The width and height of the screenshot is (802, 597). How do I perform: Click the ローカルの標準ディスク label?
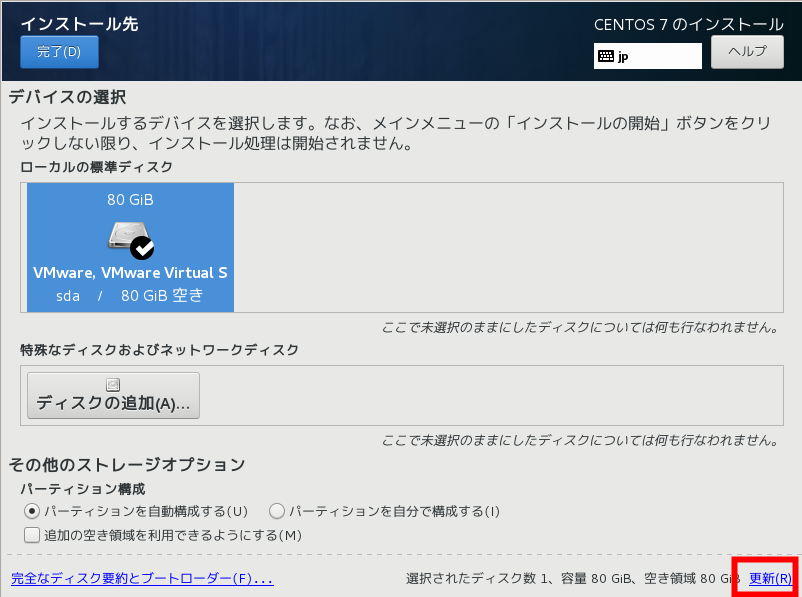[96, 167]
